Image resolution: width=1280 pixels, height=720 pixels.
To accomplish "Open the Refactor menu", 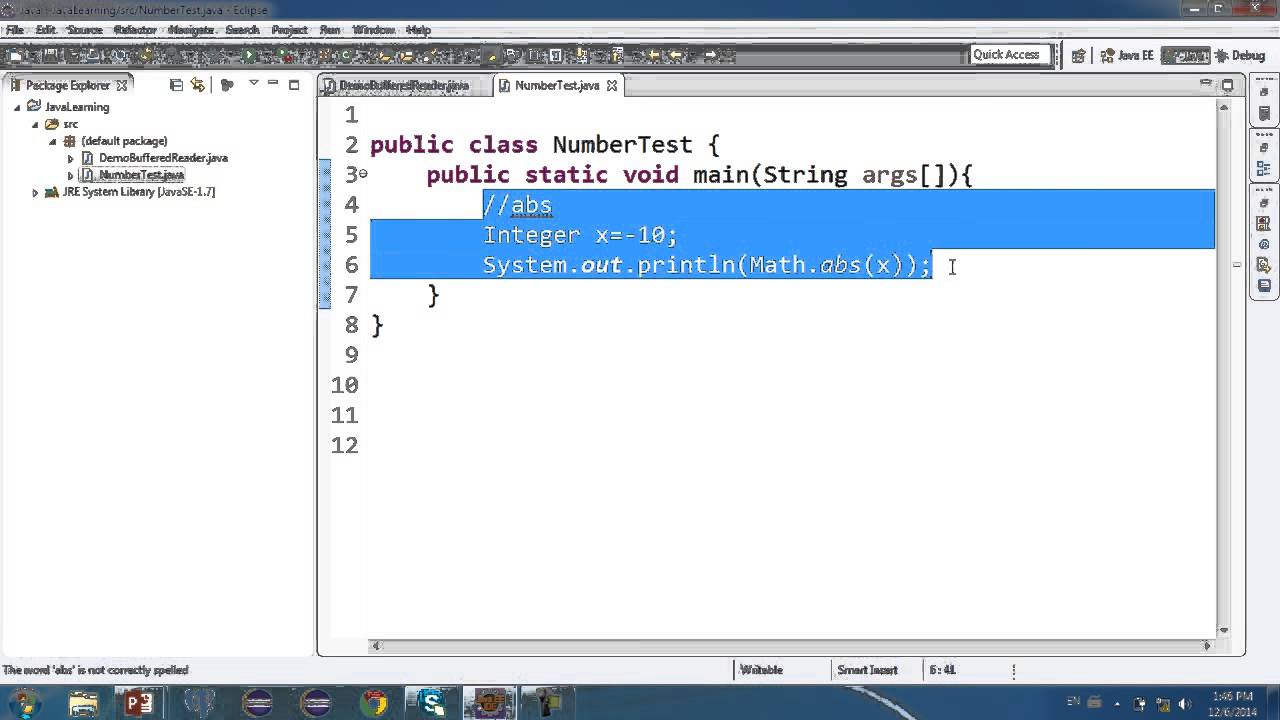I will [x=135, y=30].
